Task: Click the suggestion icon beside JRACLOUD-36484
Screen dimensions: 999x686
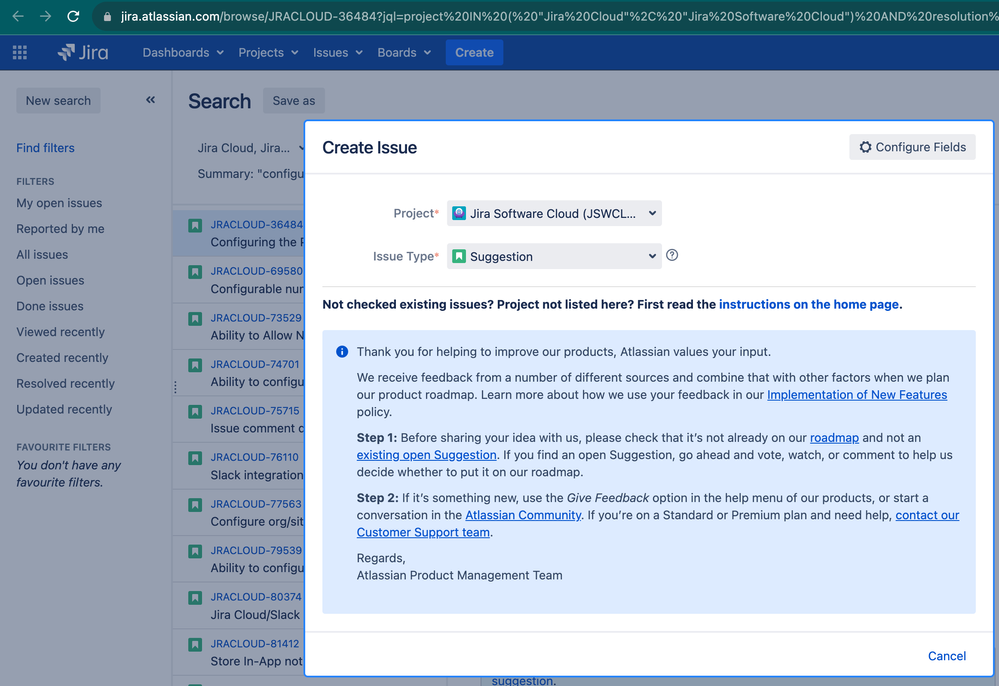Action: click(195, 225)
